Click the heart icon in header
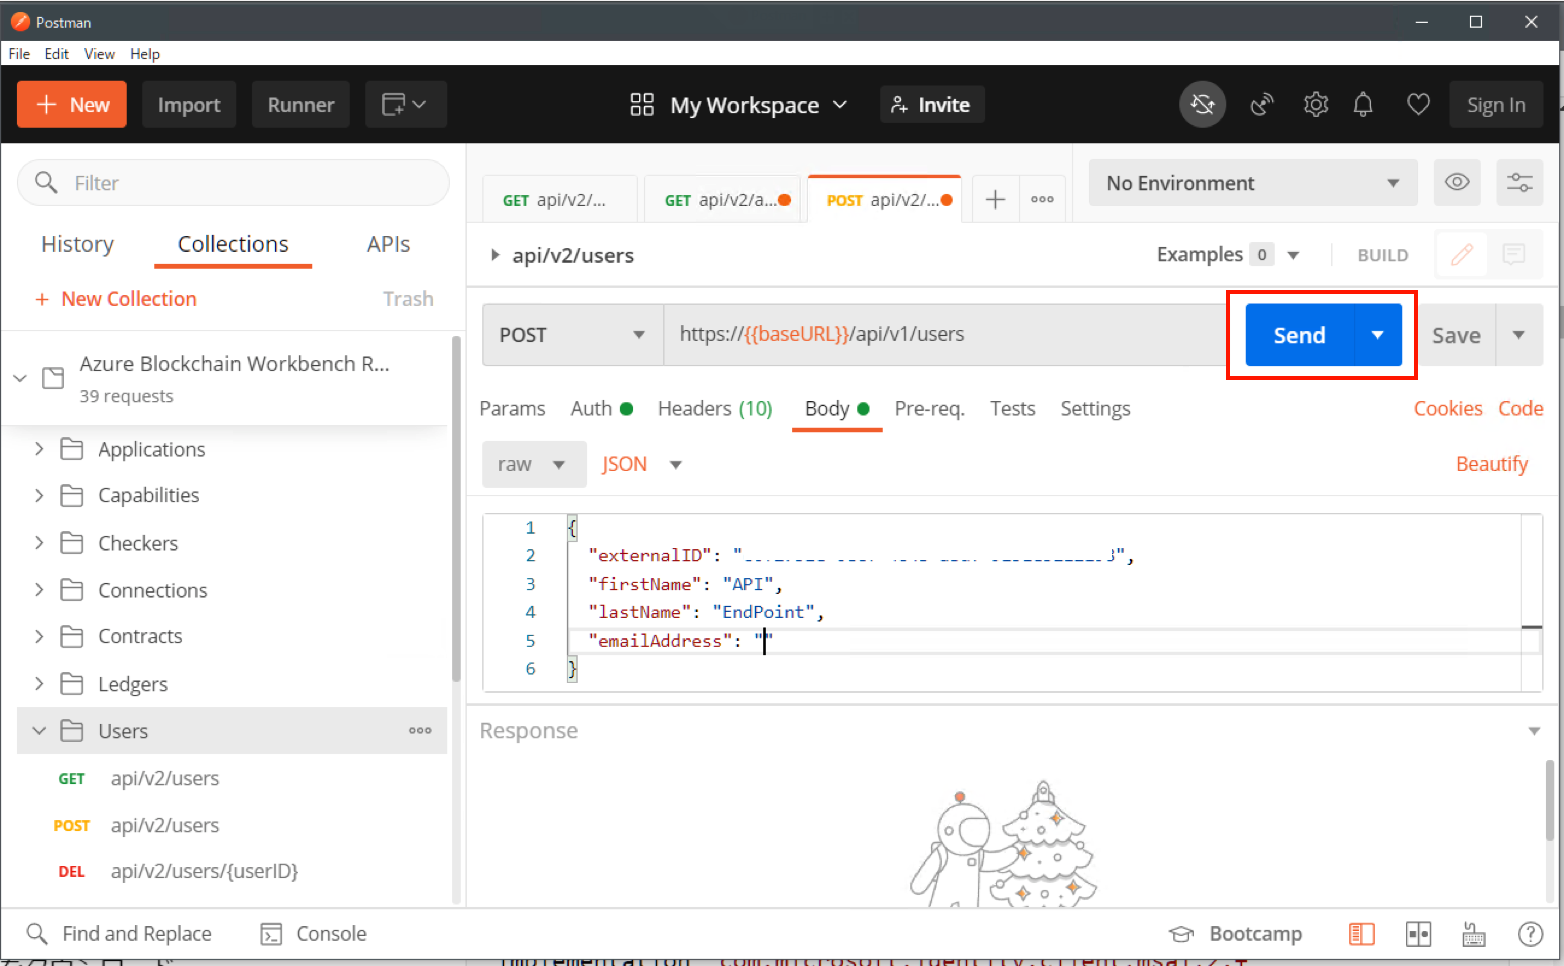This screenshot has width=1564, height=966. point(1418,104)
